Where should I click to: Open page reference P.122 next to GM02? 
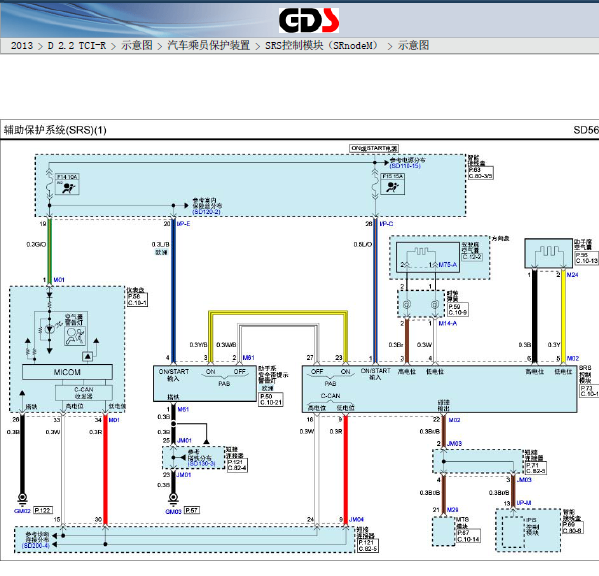point(43,510)
